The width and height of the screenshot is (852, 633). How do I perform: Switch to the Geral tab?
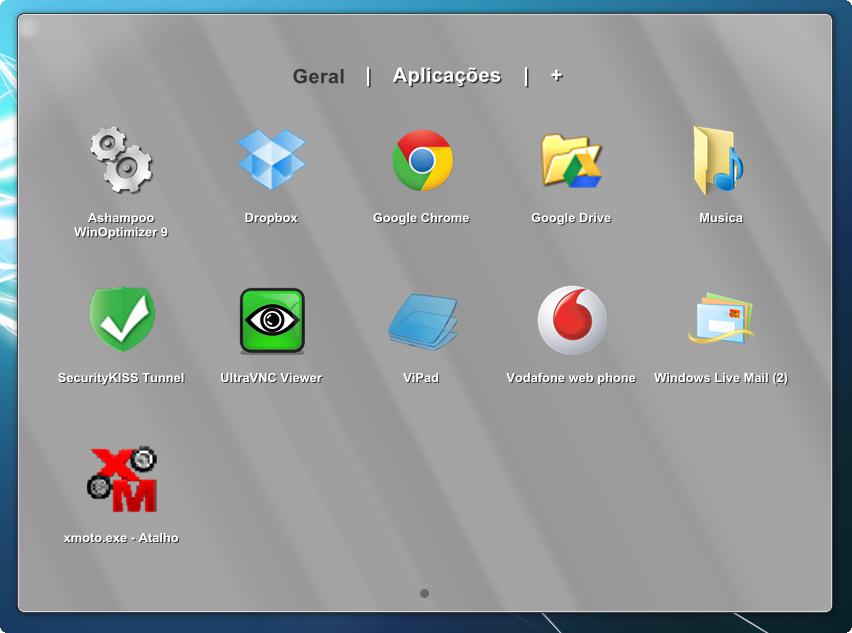click(x=318, y=76)
